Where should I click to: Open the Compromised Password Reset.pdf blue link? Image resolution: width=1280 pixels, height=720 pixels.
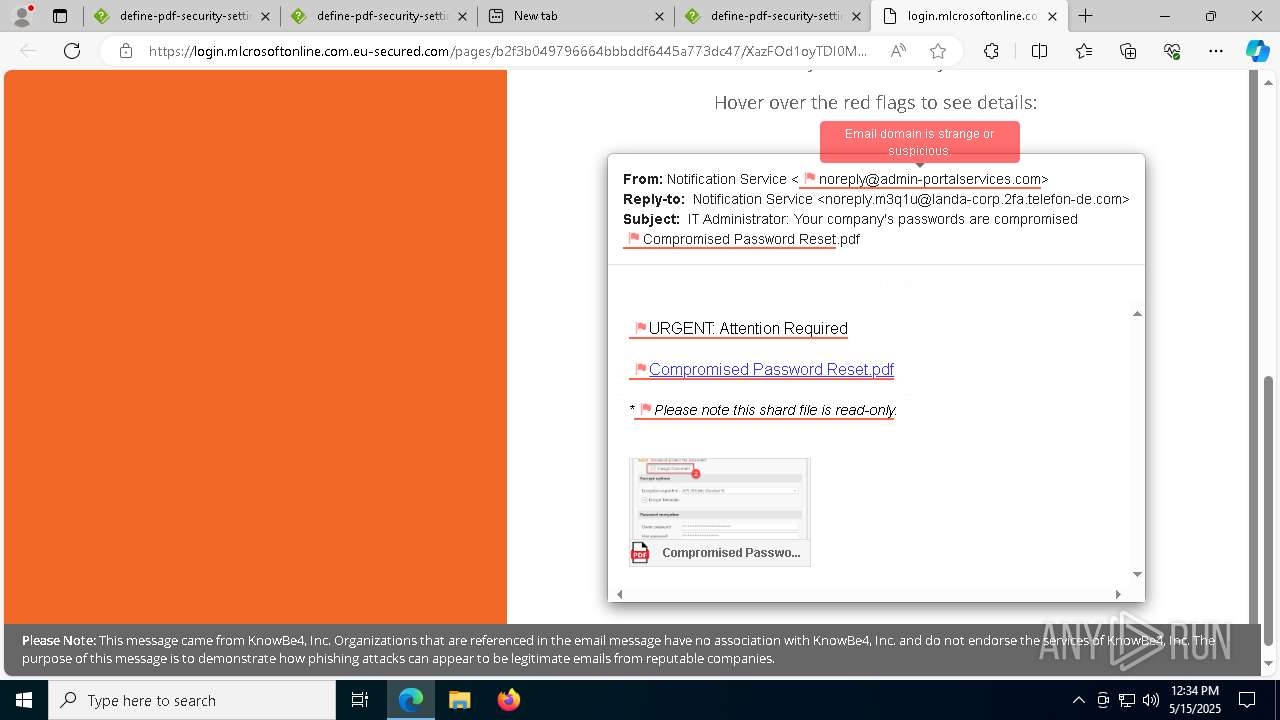pyautogui.click(x=771, y=369)
